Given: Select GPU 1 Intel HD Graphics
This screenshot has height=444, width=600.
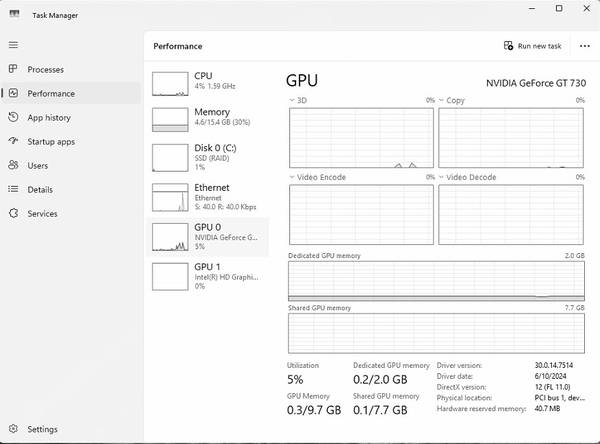Looking at the screenshot, I should click(x=209, y=275).
